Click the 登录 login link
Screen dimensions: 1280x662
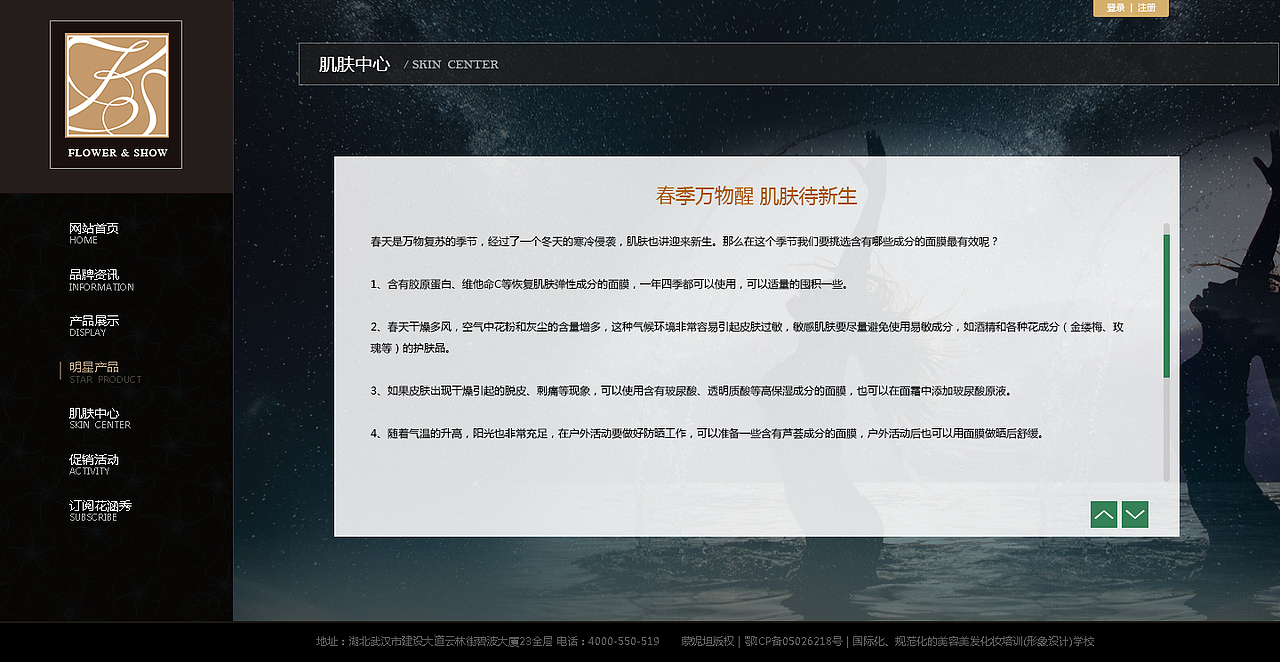1115,8
